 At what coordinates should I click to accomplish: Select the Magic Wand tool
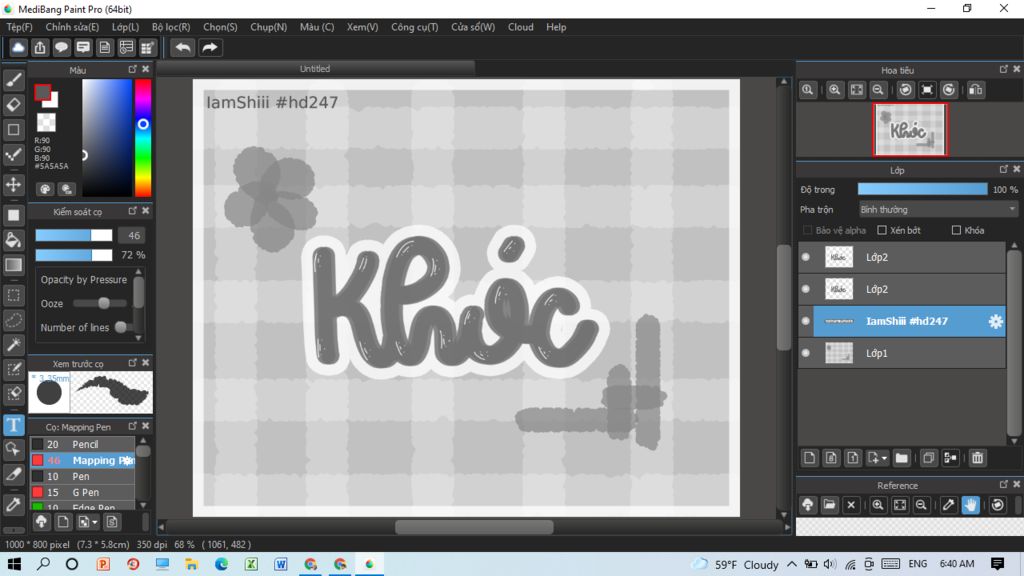tap(14, 345)
